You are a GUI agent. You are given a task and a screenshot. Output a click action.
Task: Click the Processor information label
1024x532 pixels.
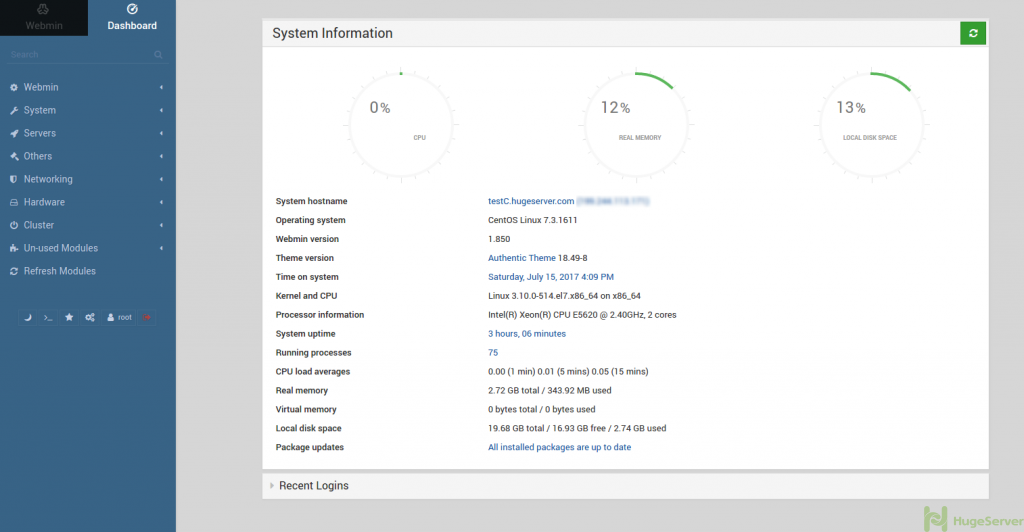[x=320, y=315]
